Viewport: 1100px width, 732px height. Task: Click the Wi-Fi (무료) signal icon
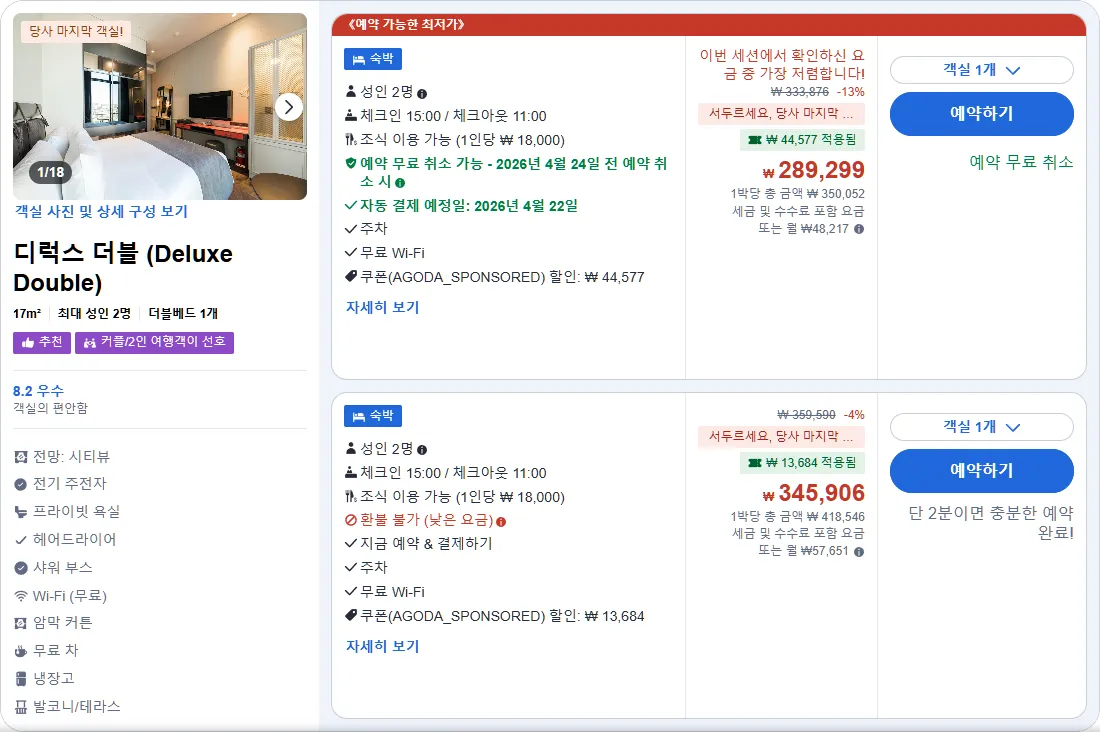point(21,596)
